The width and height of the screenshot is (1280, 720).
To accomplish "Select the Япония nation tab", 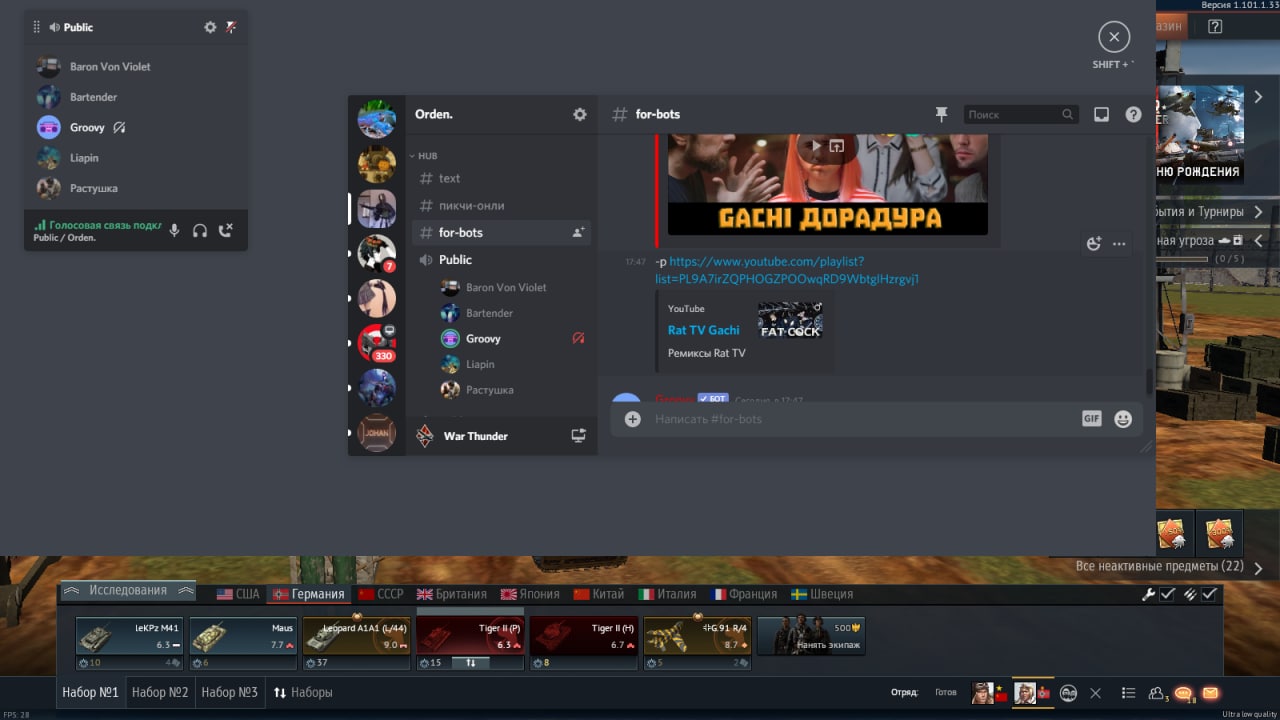I will (530, 594).
